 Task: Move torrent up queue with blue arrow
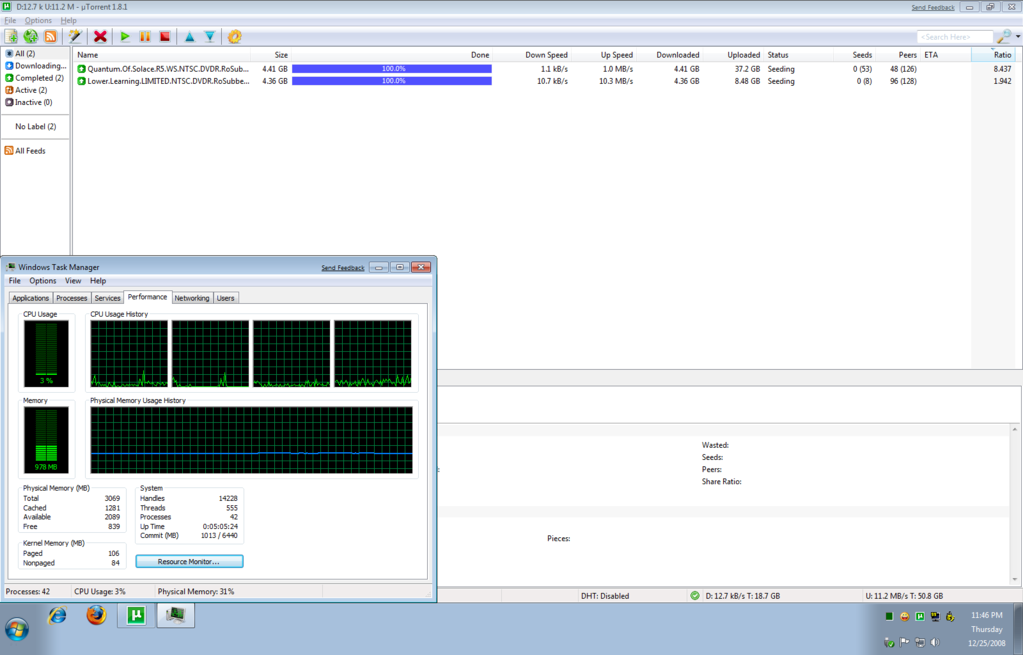(x=189, y=37)
